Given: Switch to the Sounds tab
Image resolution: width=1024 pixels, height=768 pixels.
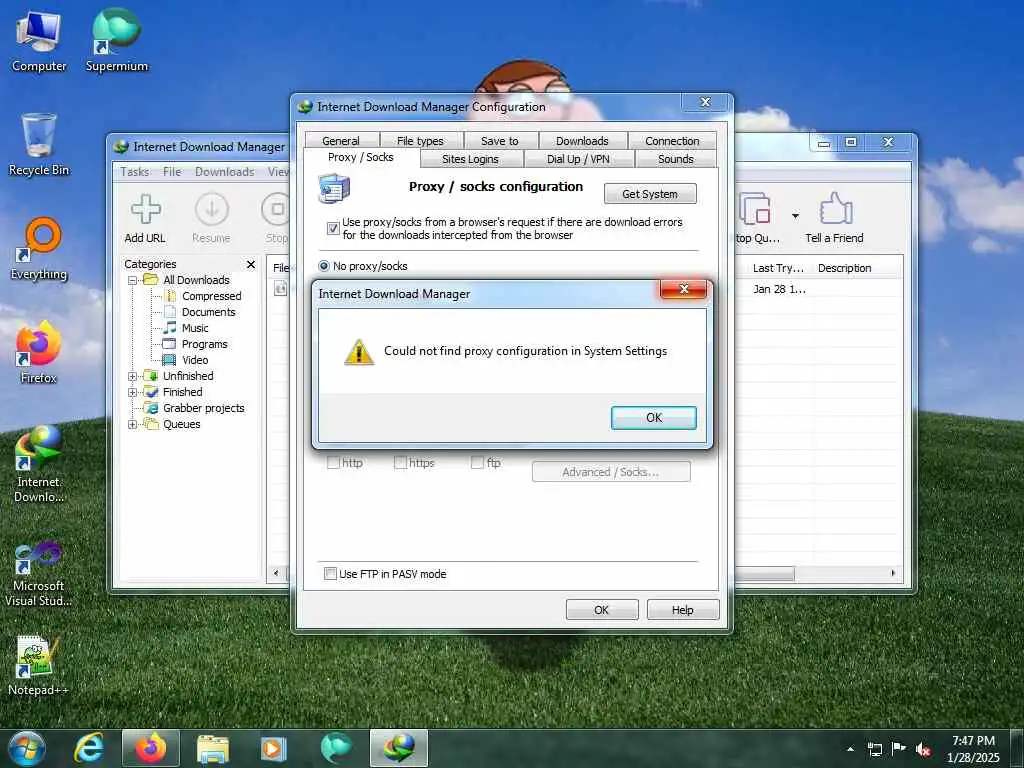Looking at the screenshot, I should (676, 159).
